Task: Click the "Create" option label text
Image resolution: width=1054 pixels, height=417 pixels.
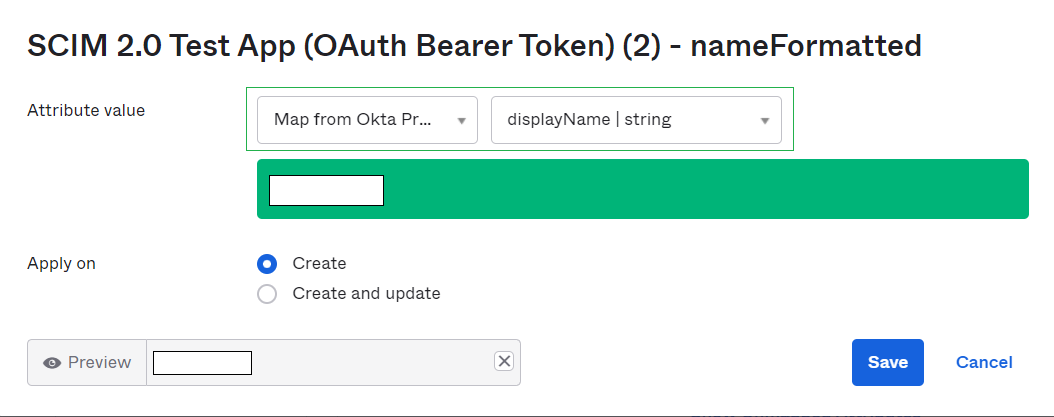Action: [x=319, y=264]
